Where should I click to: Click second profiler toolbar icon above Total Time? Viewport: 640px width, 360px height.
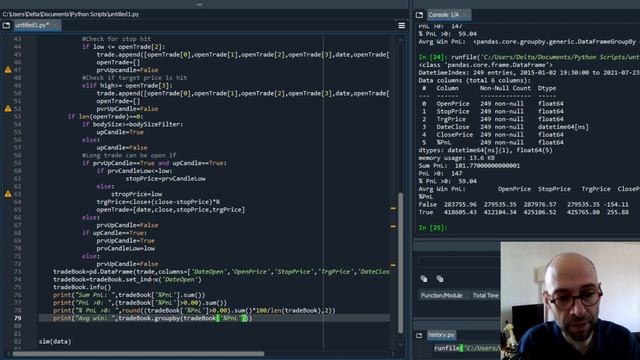(x=440, y=279)
